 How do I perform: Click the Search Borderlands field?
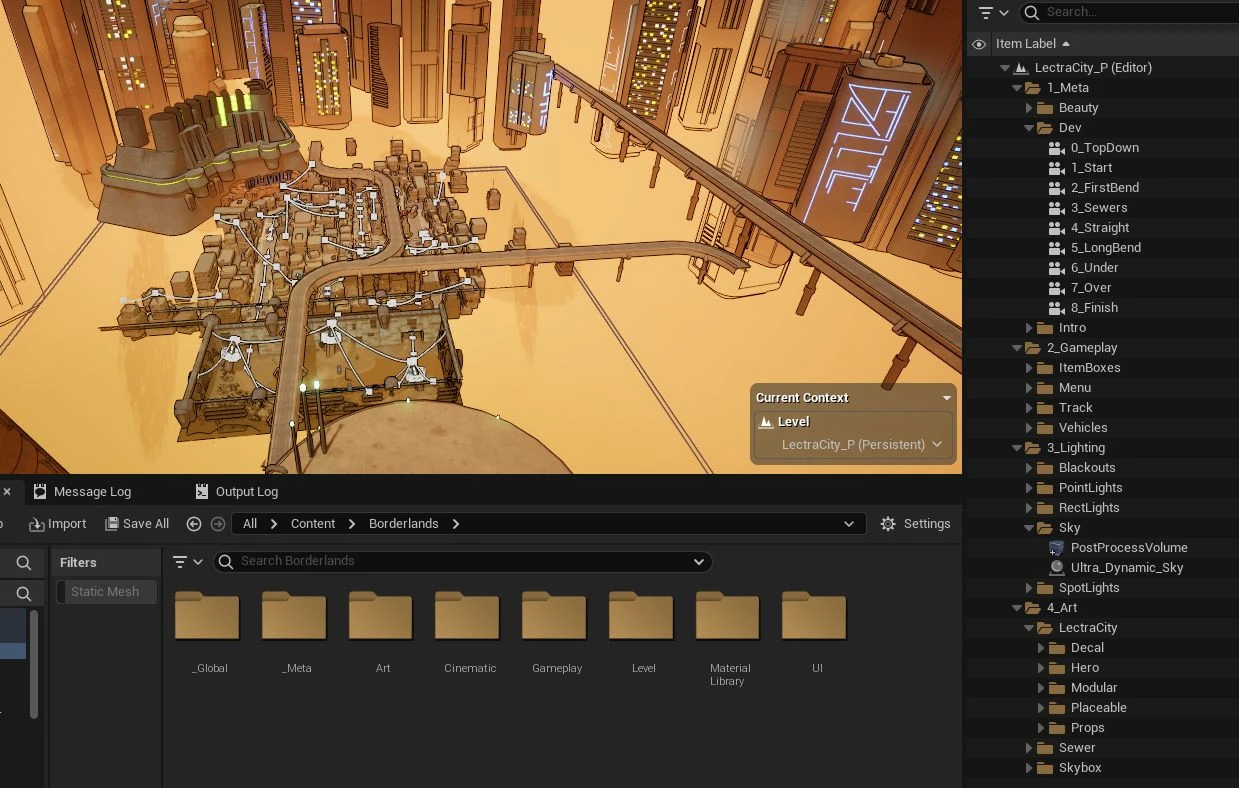tap(462, 562)
